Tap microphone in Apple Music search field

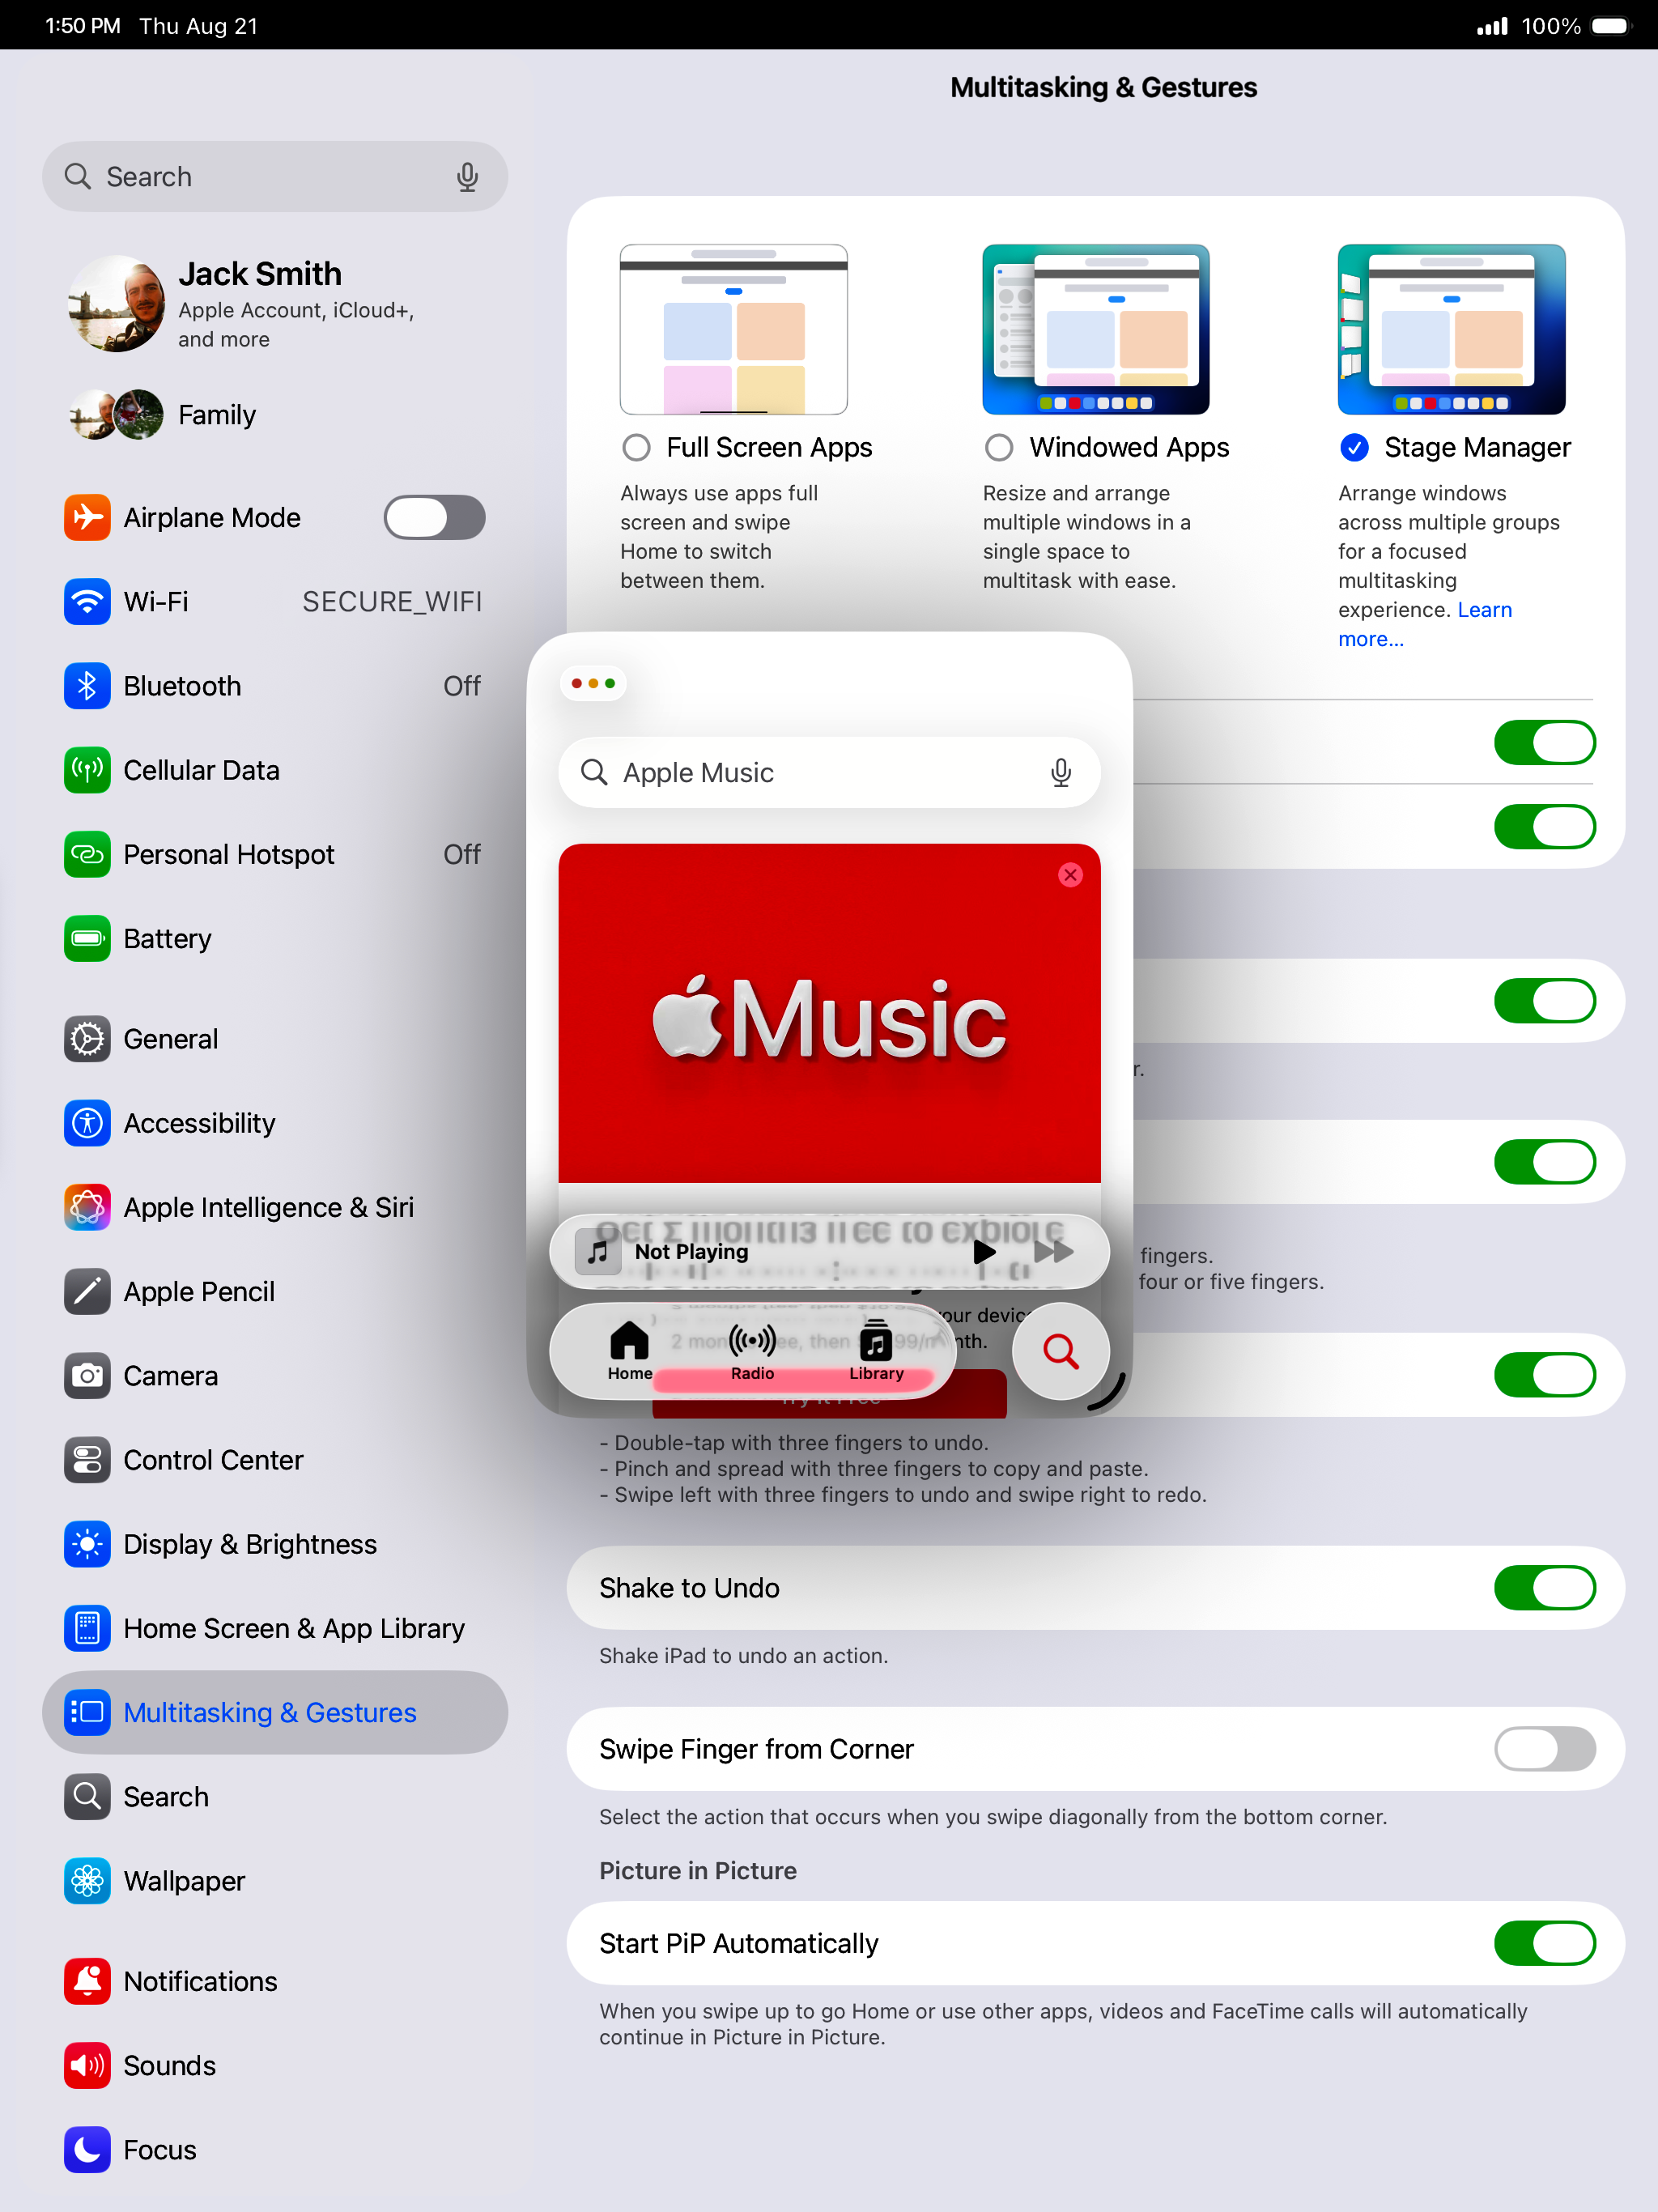point(1061,773)
